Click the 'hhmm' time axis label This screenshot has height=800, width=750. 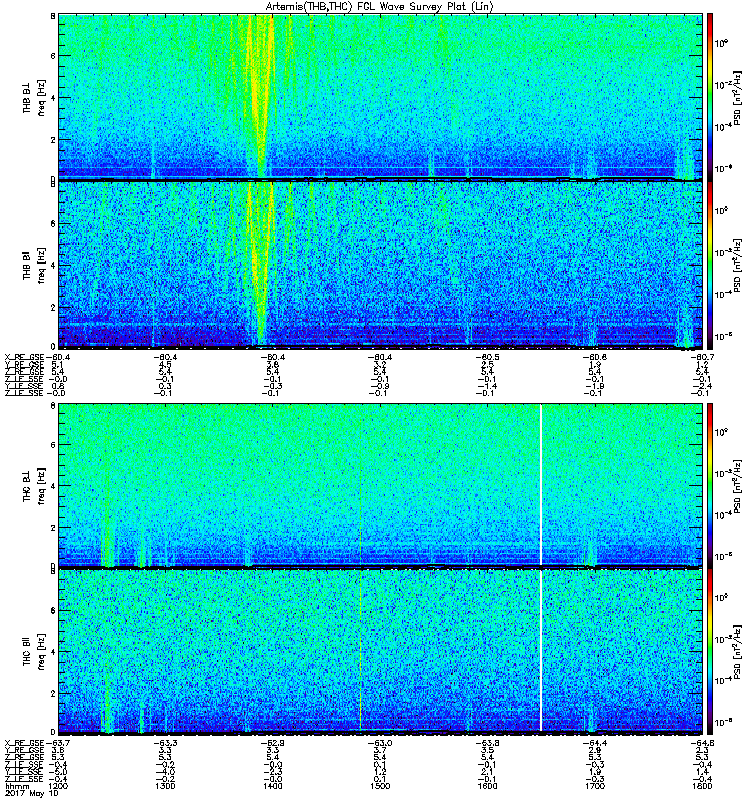15,786
